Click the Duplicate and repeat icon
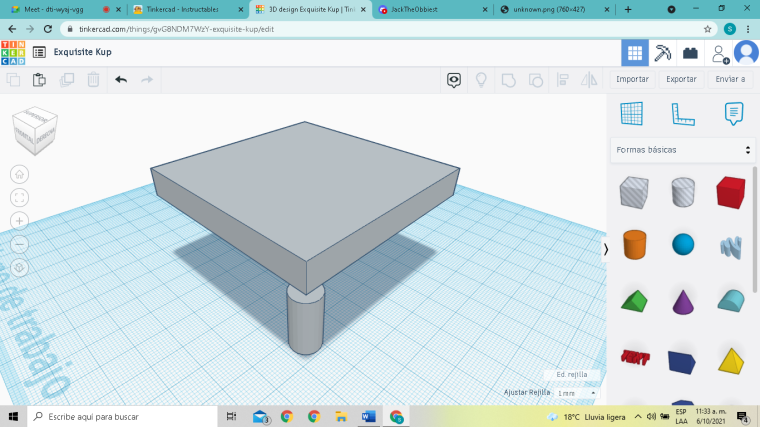The height and width of the screenshot is (427, 760). point(66,79)
